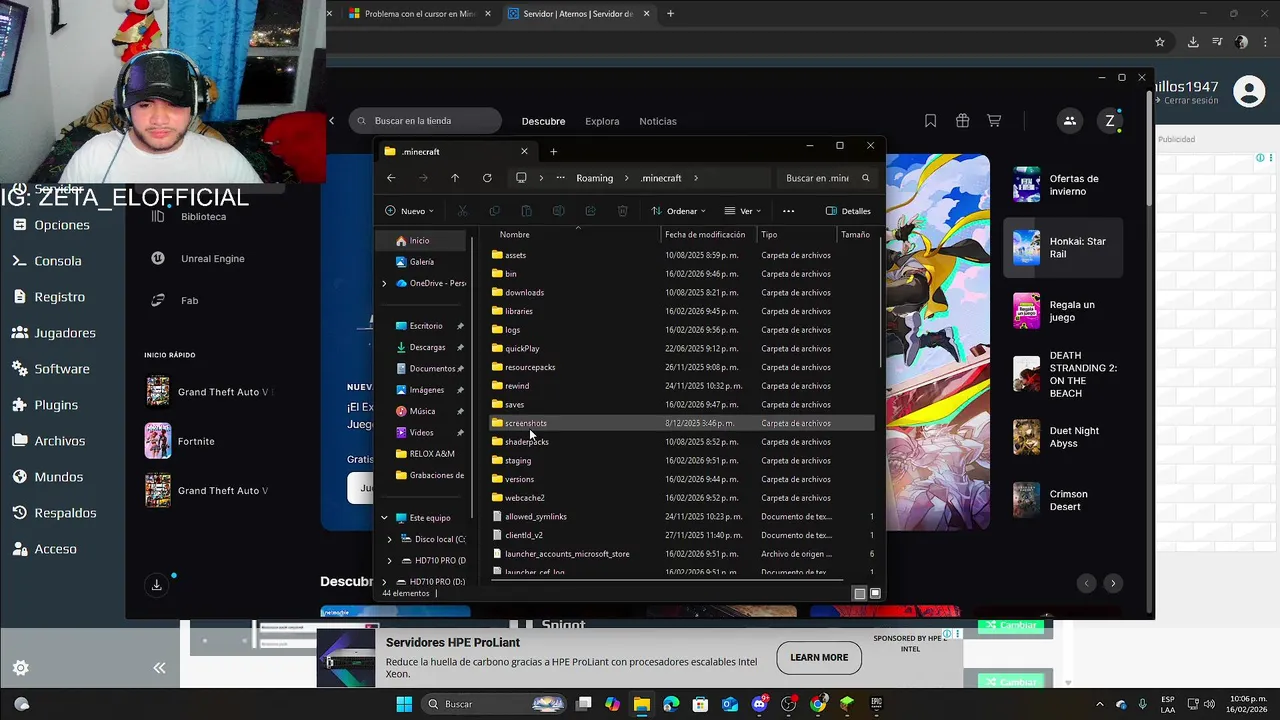Open Honkai: Star Rail store entry
The image size is (1280, 720).
click(x=1064, y=248)
